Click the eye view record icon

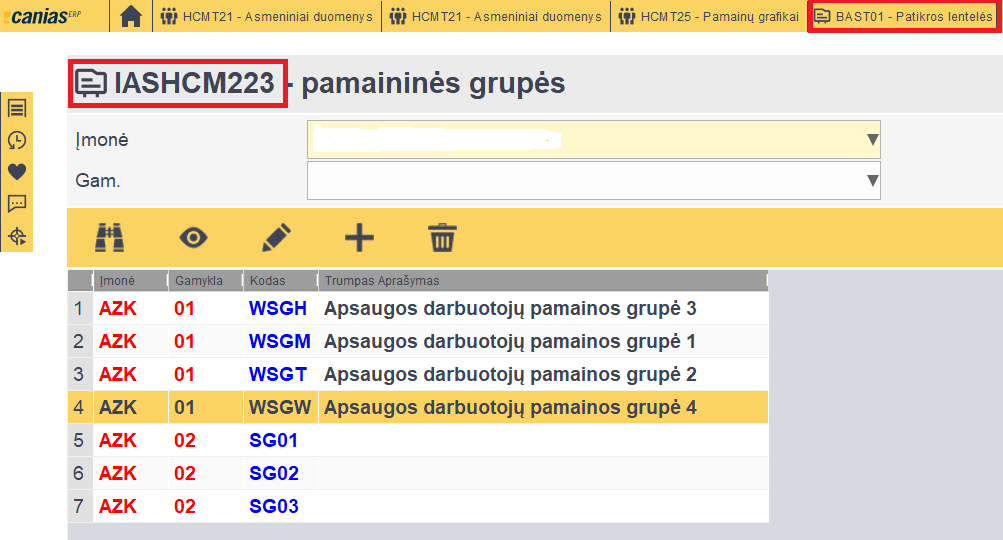(194, 237)
